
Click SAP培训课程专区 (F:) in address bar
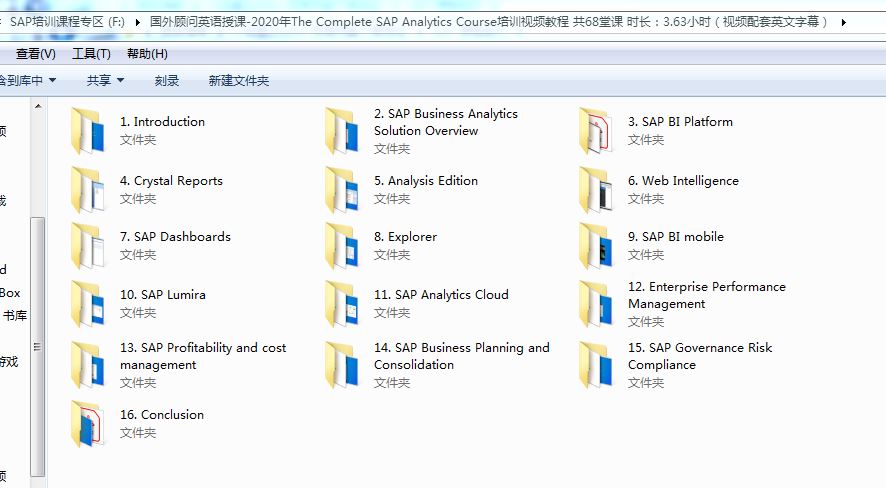[67, 22]
